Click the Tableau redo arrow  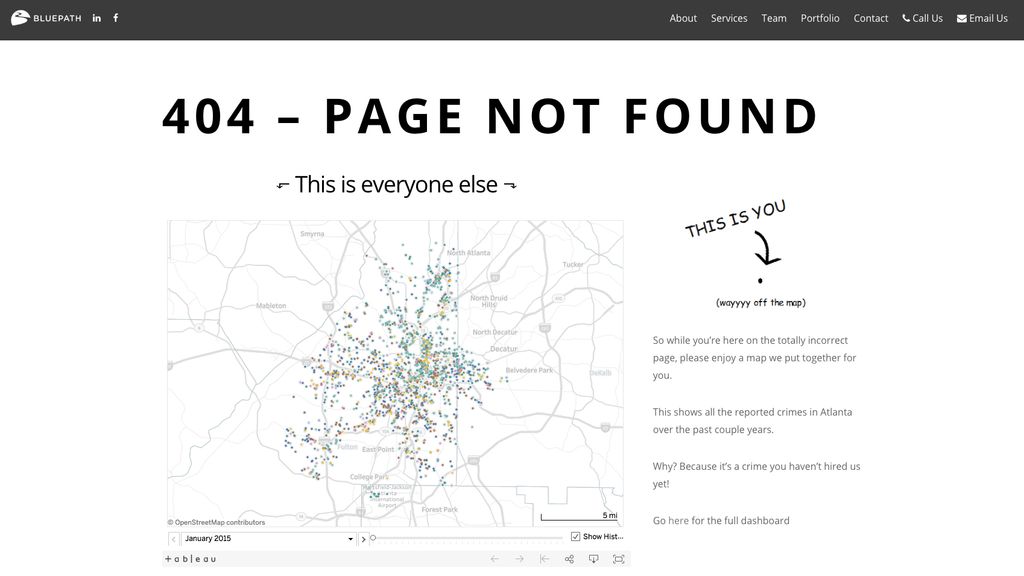pyautogui.click(x=519, y=558)
